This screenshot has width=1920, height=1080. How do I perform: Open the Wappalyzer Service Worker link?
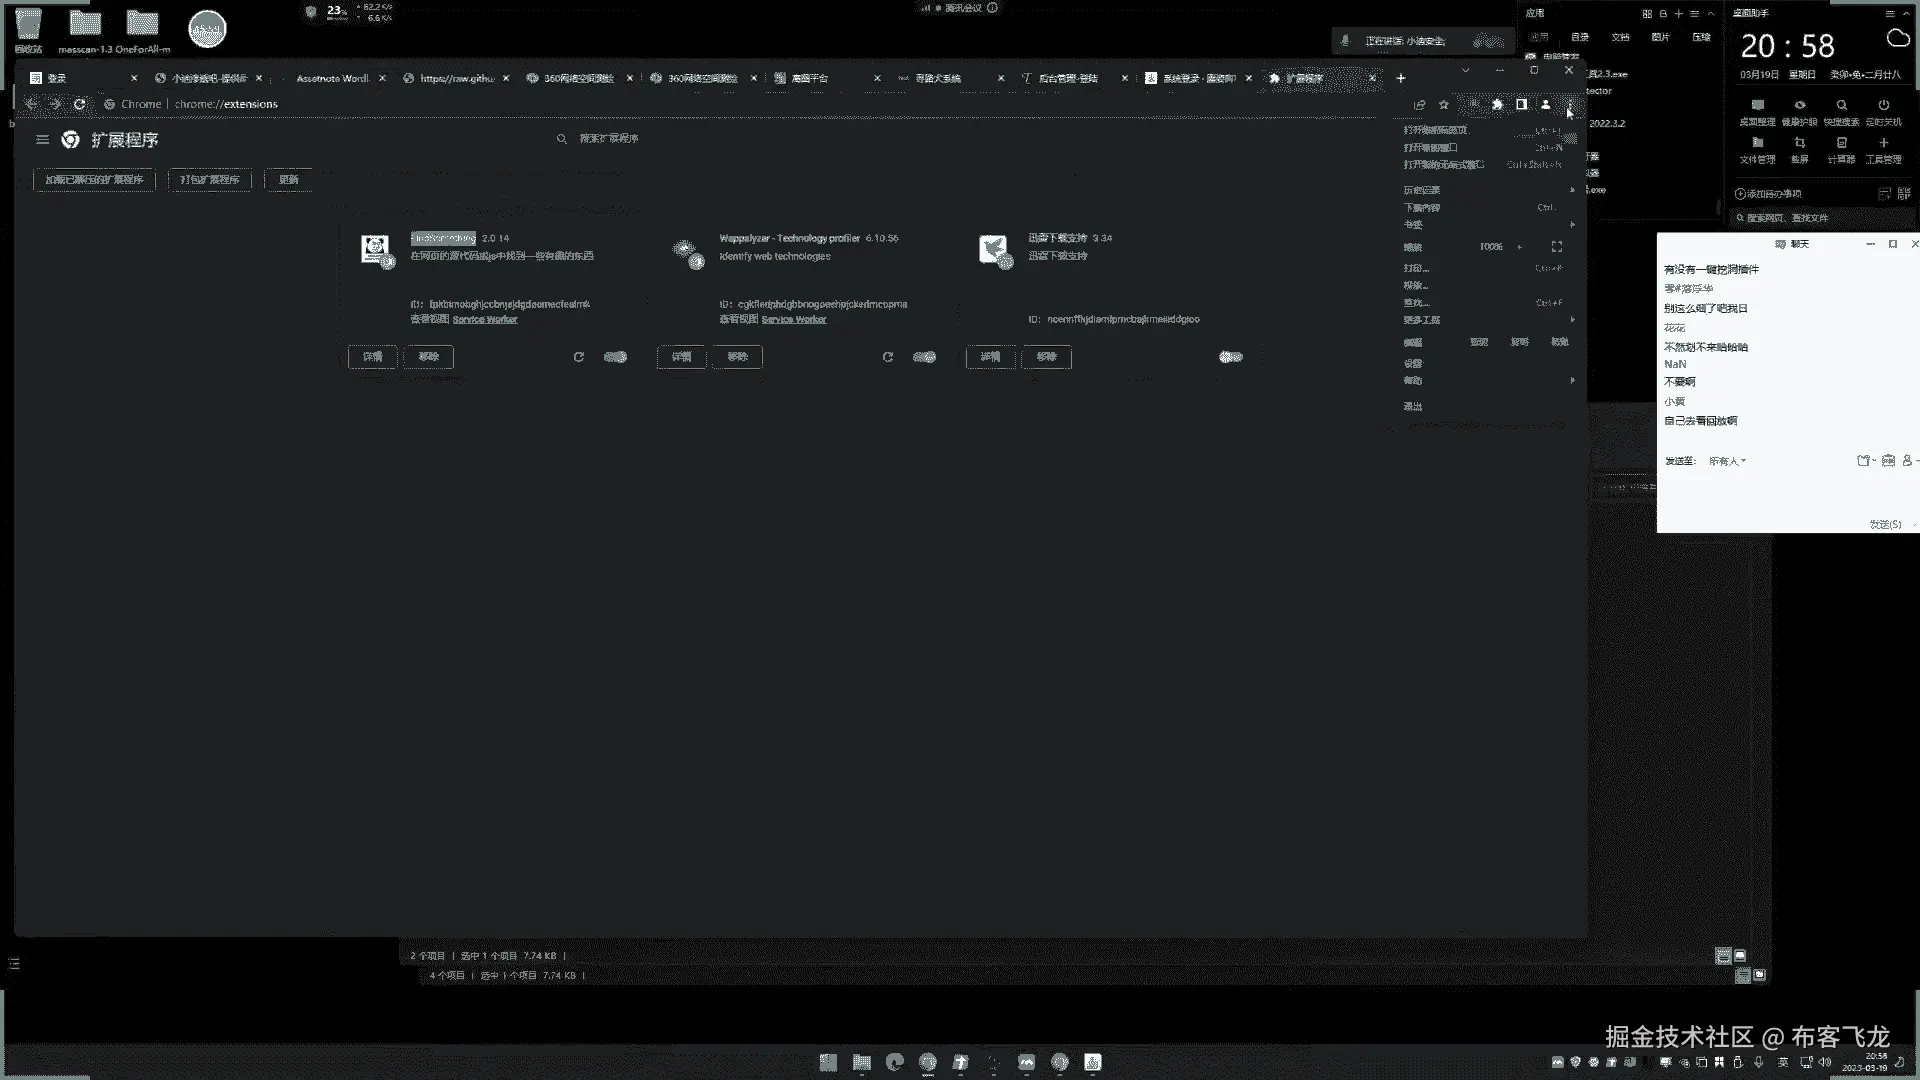click(x=793, y=320)
